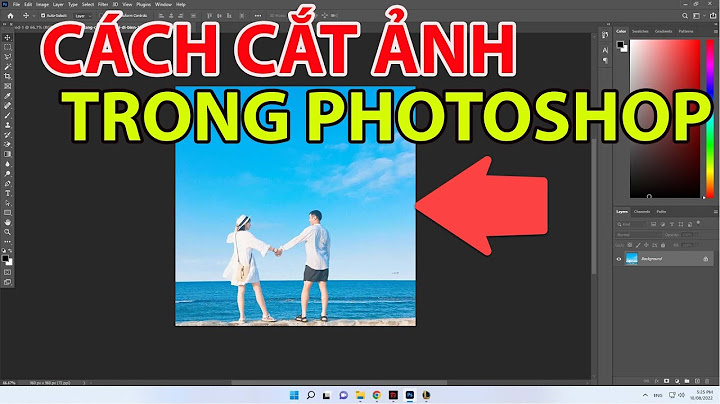Open Layers panel flyout menu
This screenshot has height=404, width=720.
click(715, 212)
